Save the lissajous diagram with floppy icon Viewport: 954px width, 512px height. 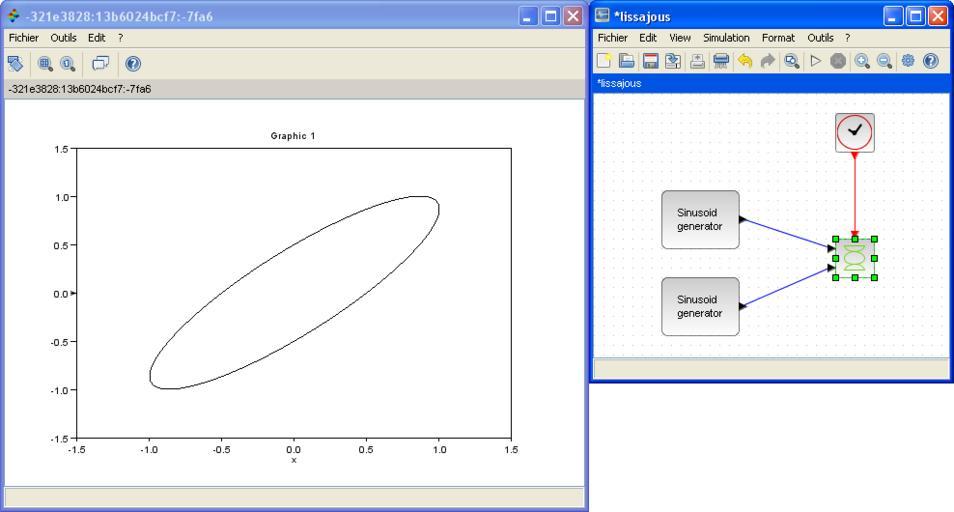[649, 62]
